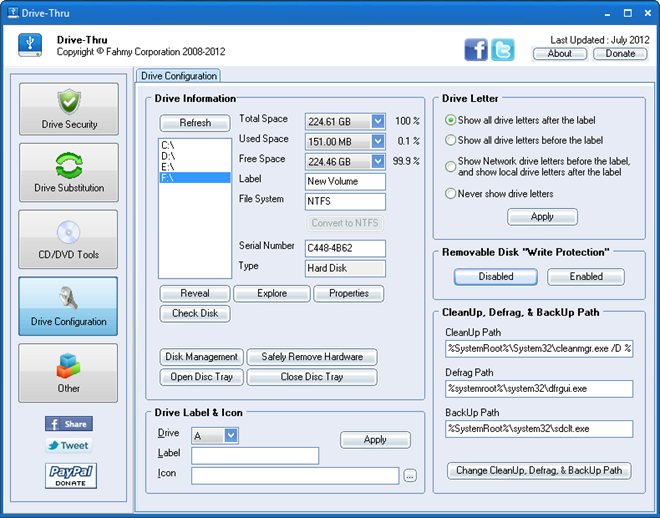
Task: Open the Other tools section
Action: click(x=68, y=373)
